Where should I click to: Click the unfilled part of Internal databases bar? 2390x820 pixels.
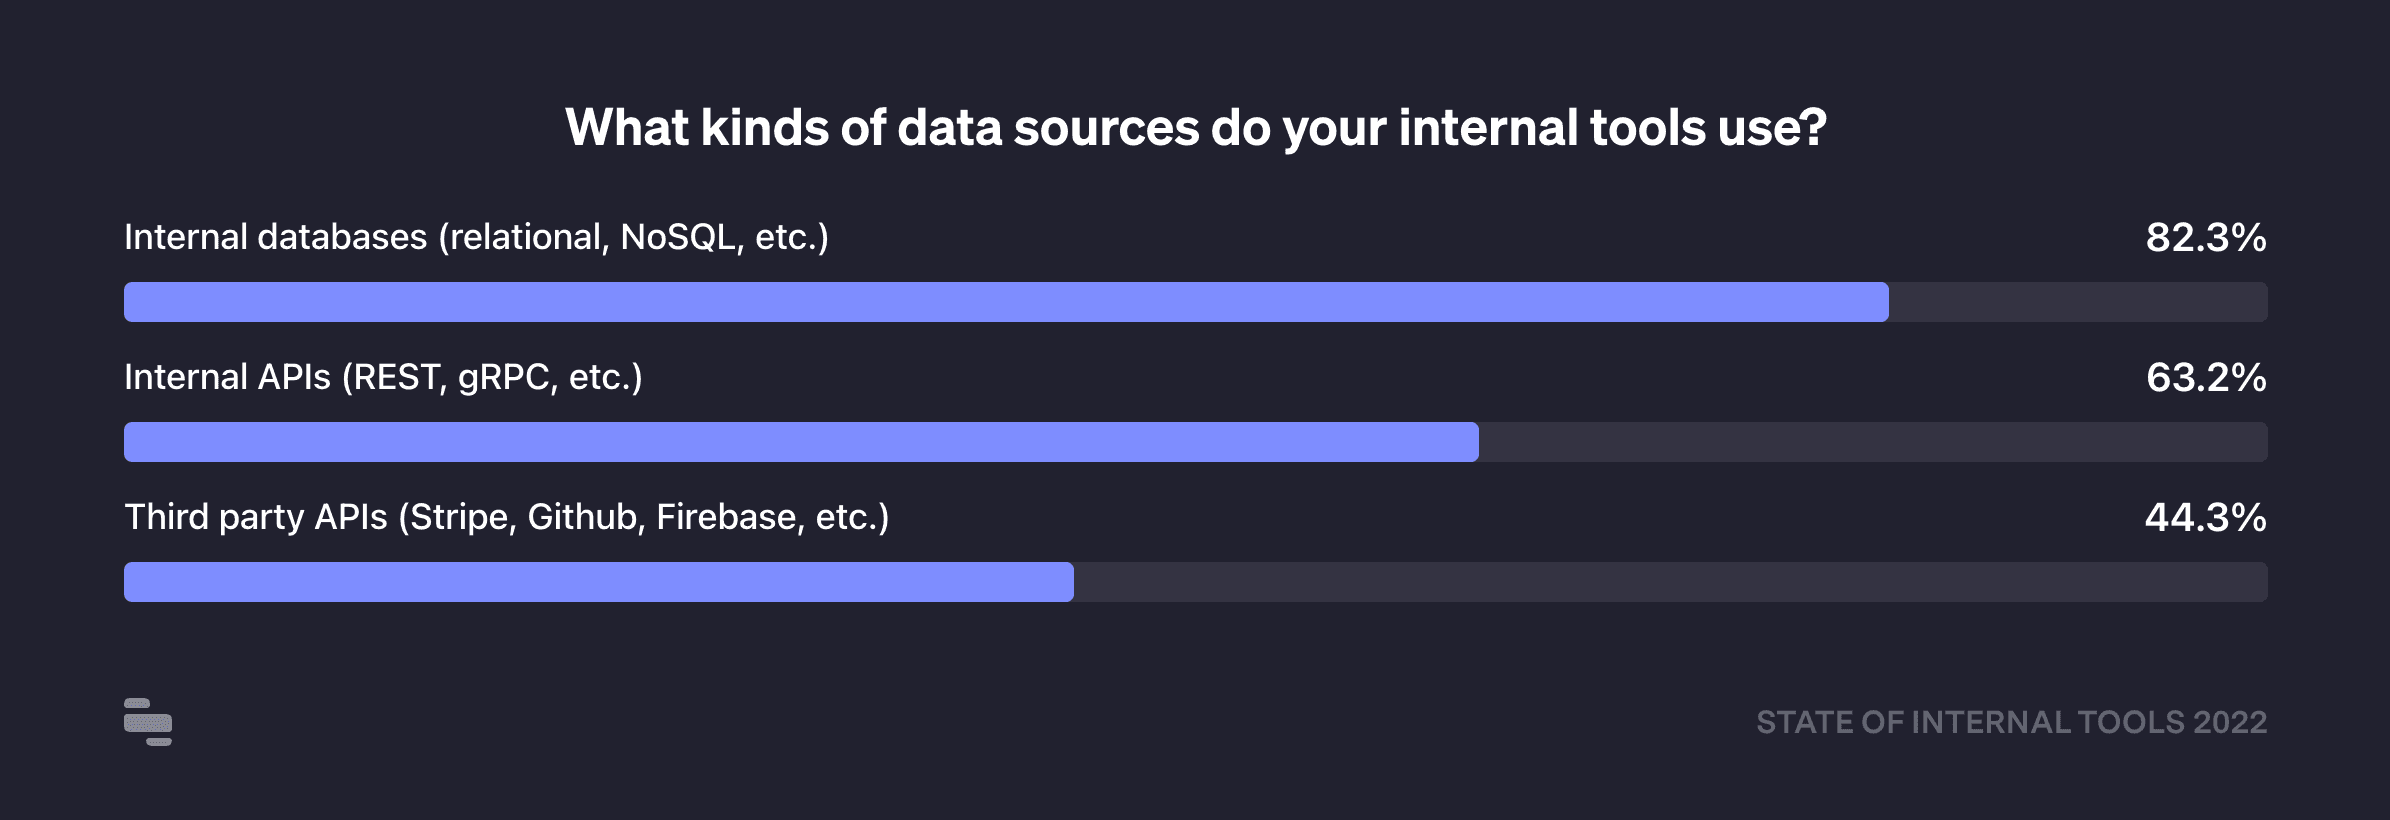[2078, 302]
